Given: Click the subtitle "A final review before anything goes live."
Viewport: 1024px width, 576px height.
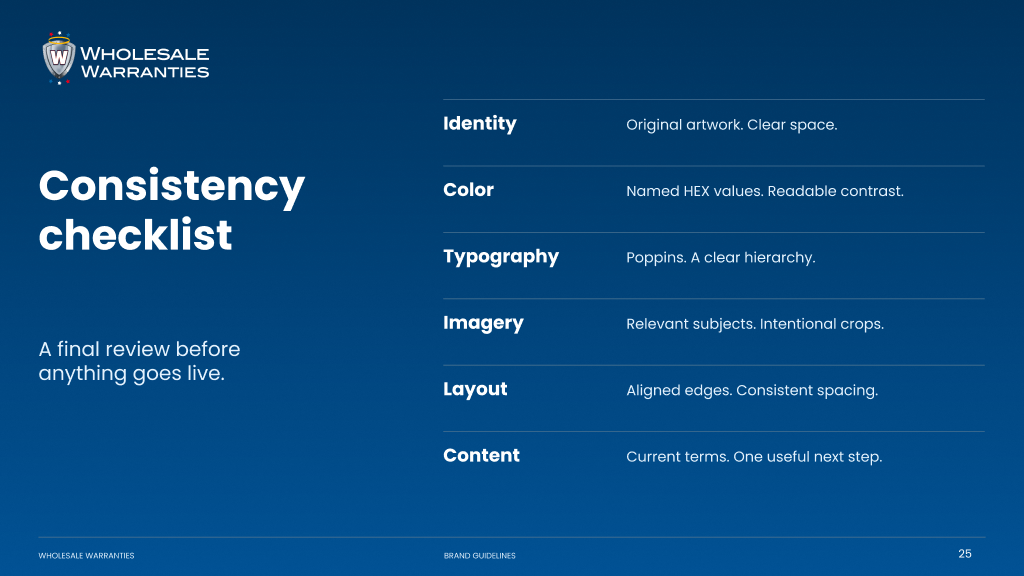Looking at the screenshot, I should [139, 361].
